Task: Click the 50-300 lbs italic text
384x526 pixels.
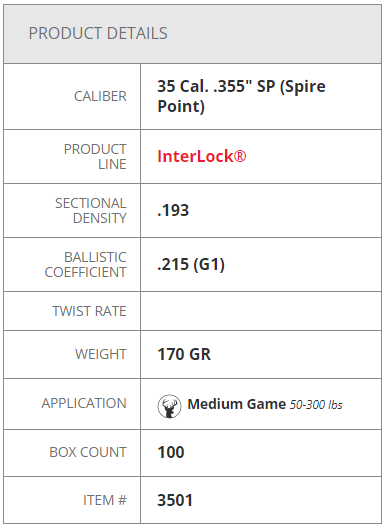Action: [x=316, y=405]
